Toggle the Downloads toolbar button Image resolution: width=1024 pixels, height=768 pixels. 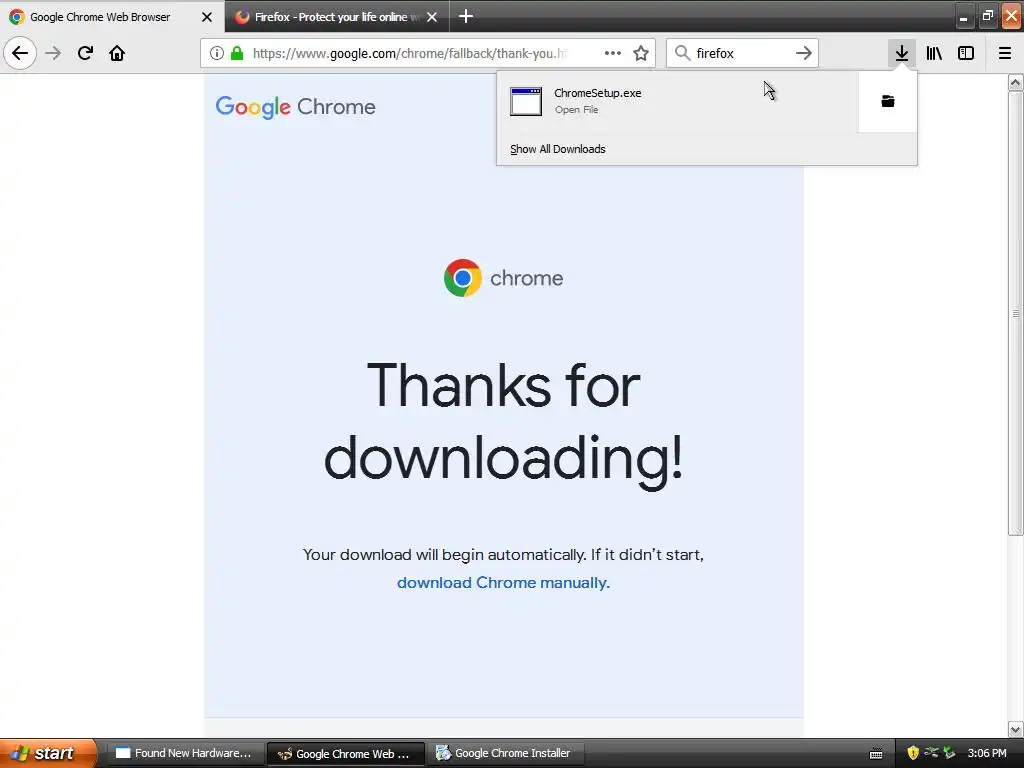902,53
